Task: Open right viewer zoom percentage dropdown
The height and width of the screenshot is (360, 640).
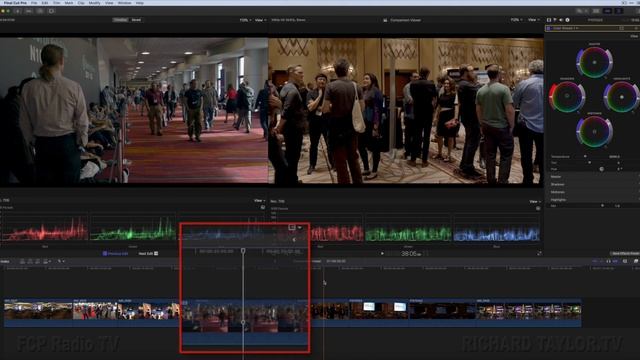Action: [x=516, y=20]
